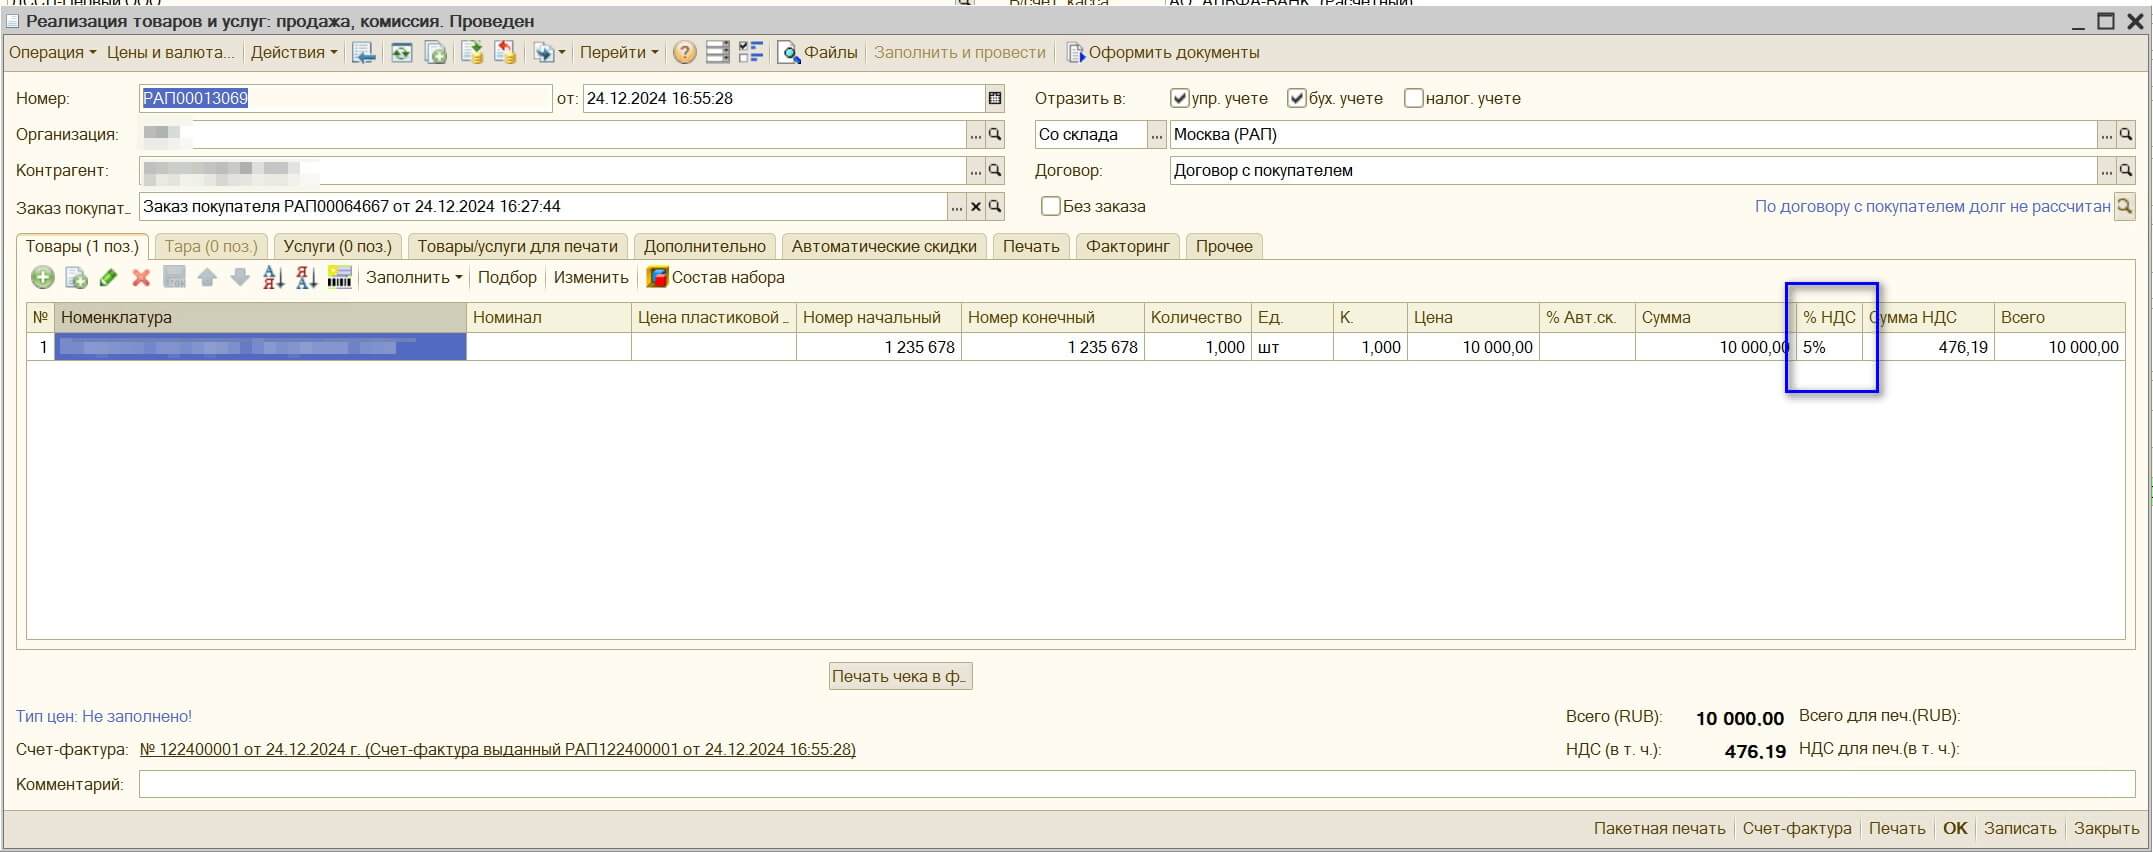Open the Заполнить dropdown in the table toolbar
The width and height of the screenshot is (2153, 852).
click(413, 278)
